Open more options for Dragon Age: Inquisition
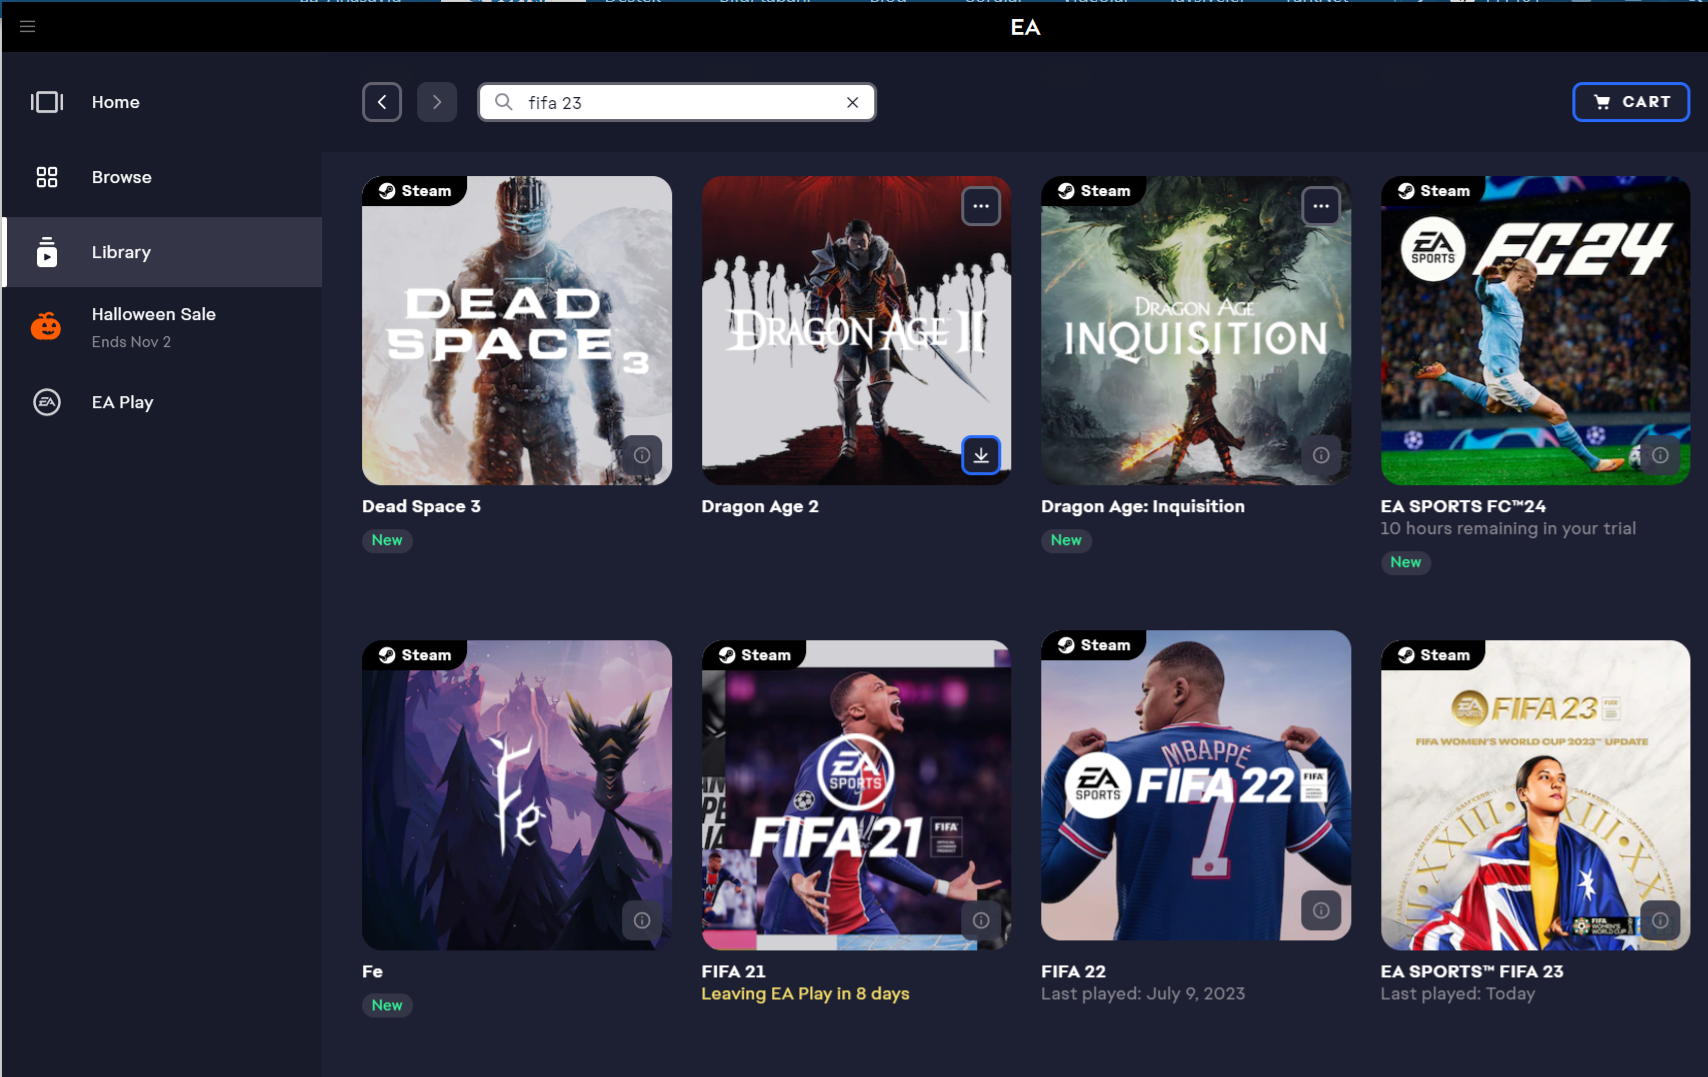The image size is (1708, 1077). pyautogui.click(x=1321, y=206)
